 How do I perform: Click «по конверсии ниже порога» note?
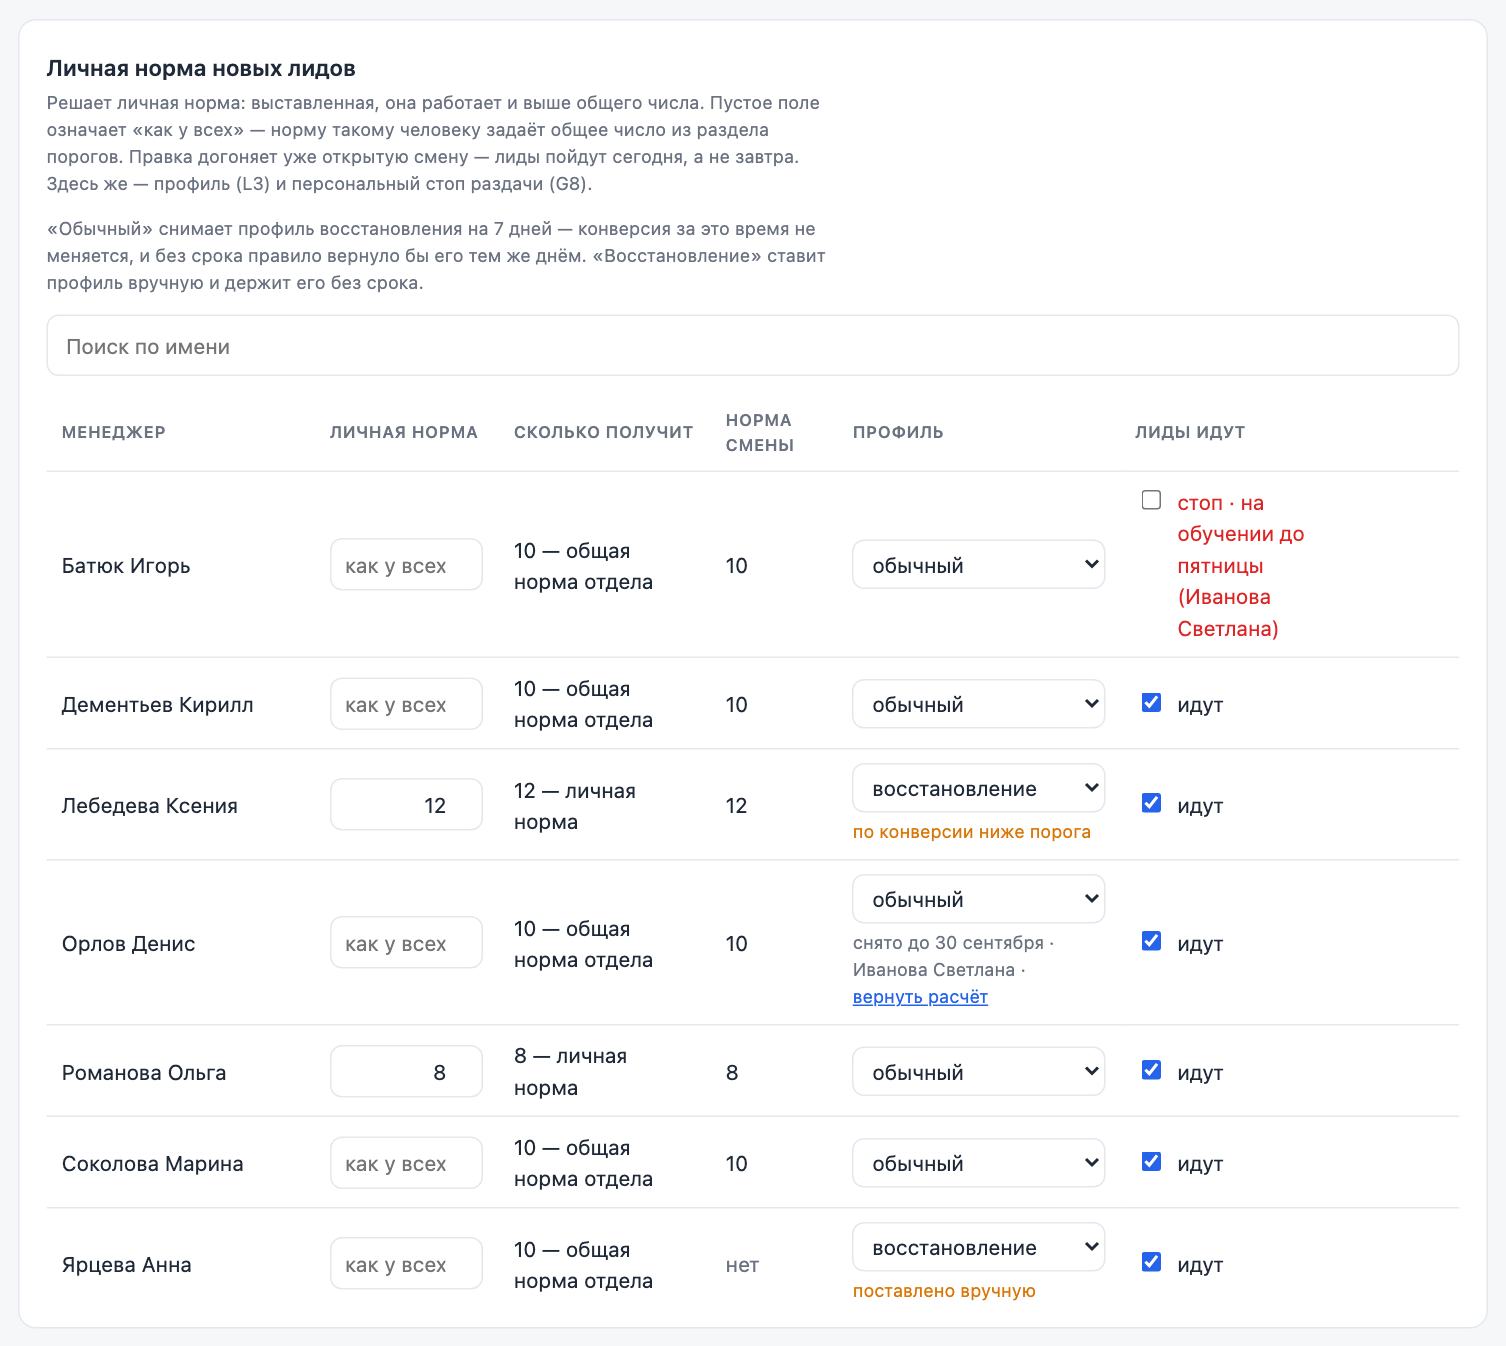coord(972,832)
